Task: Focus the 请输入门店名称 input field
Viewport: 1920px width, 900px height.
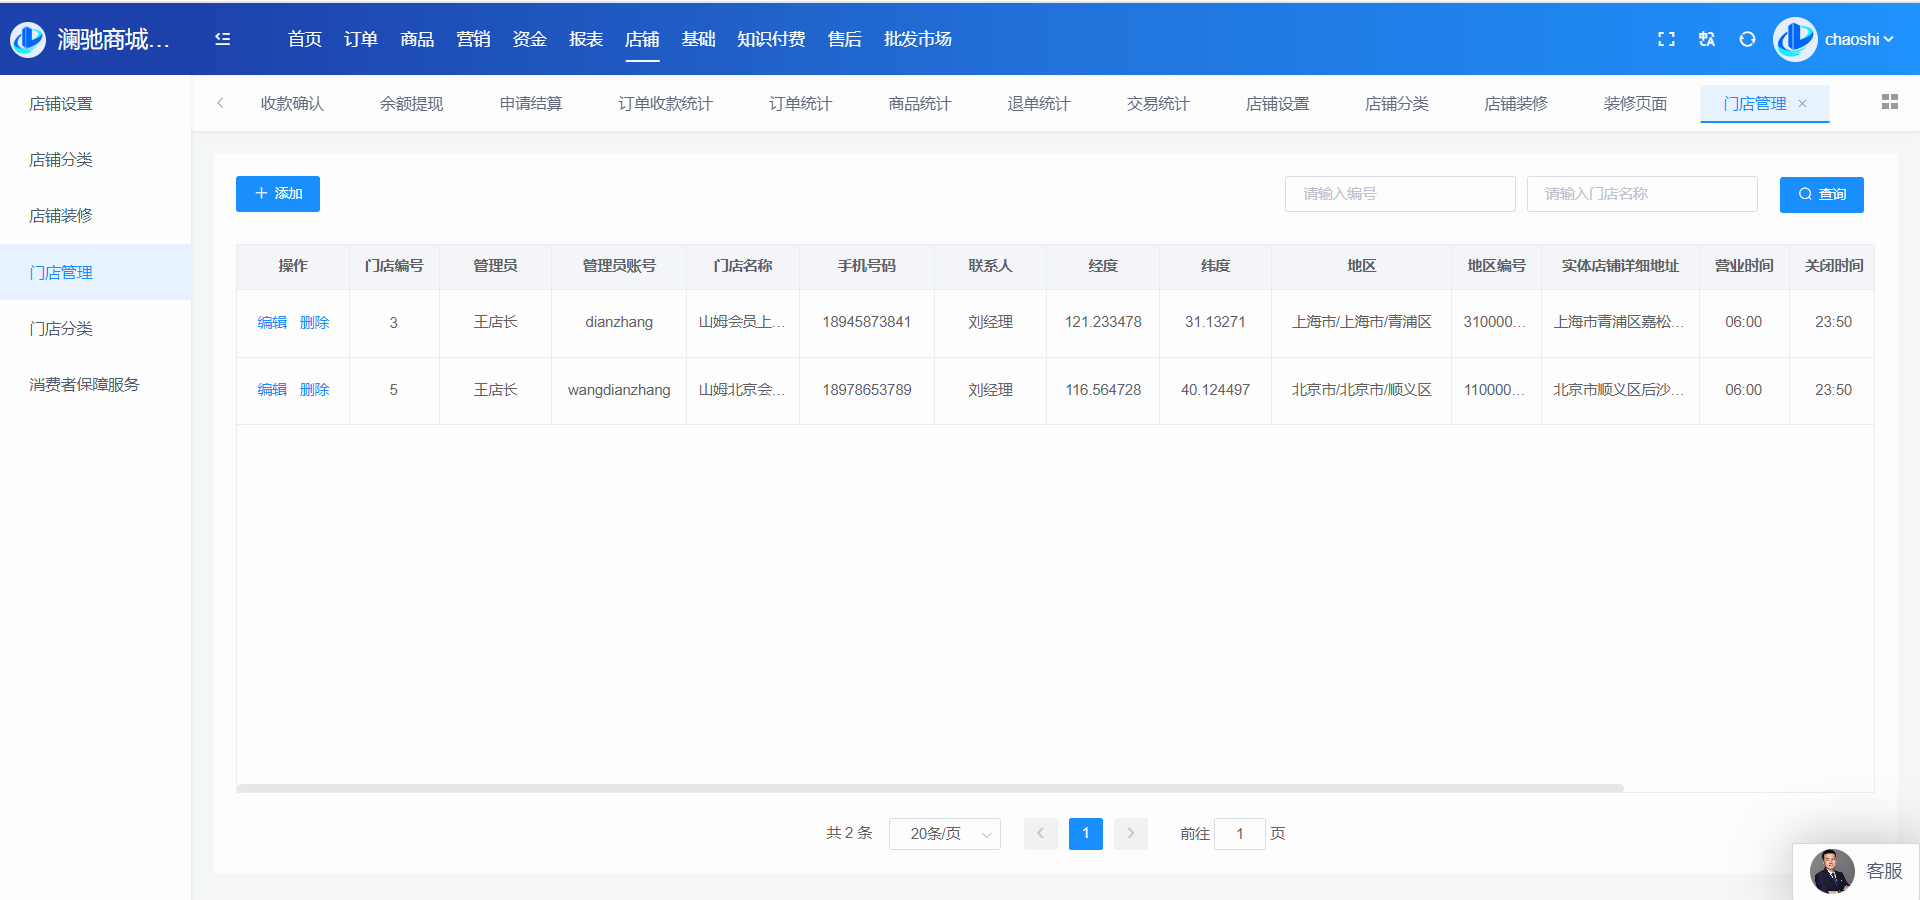Action: click(1641, 194)
